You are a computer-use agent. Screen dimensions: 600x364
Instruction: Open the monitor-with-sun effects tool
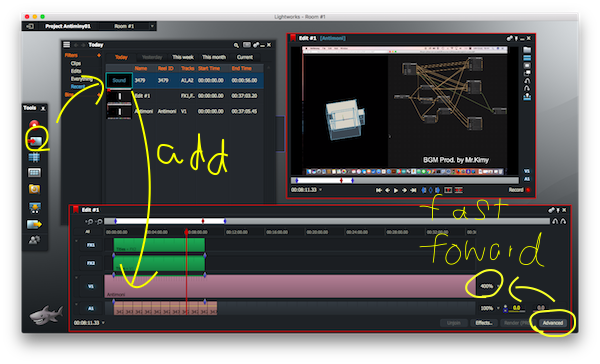[34, 207]
